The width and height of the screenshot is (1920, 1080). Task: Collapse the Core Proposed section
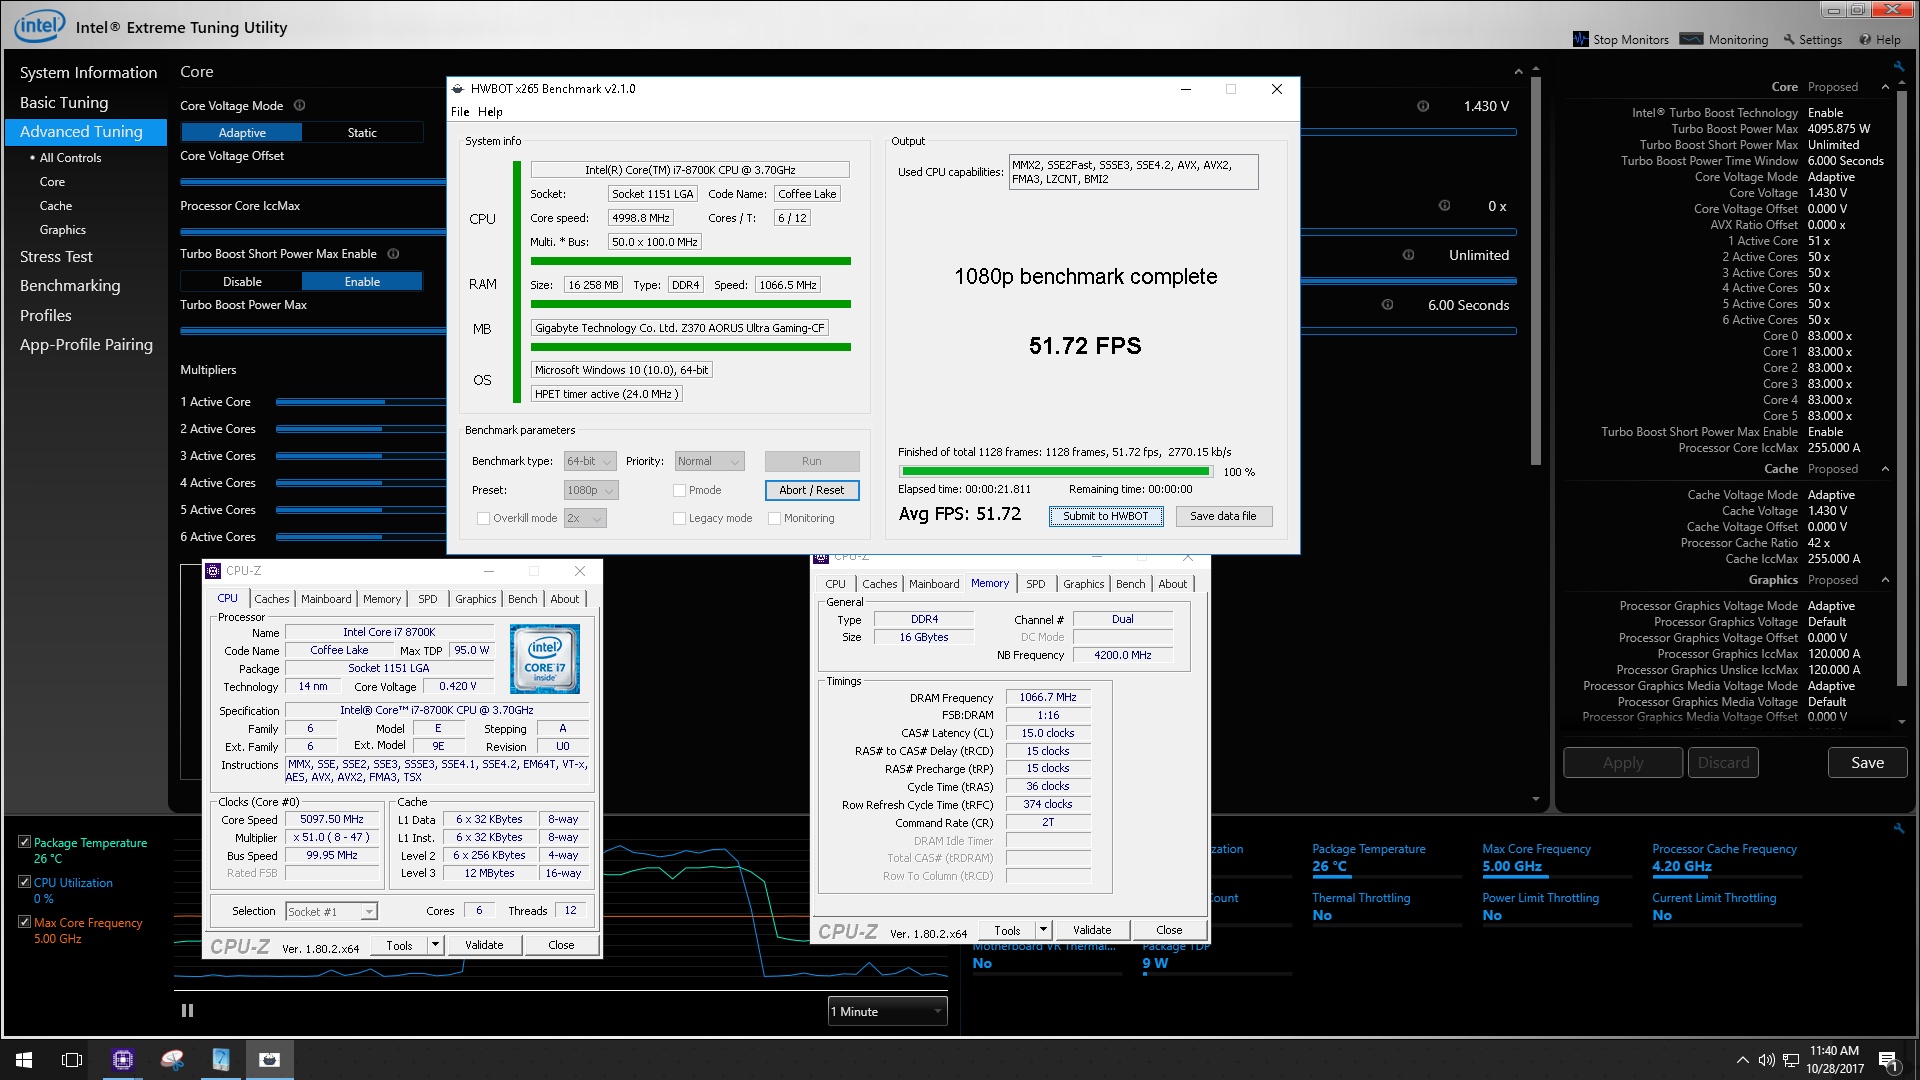pos(1885,87)
